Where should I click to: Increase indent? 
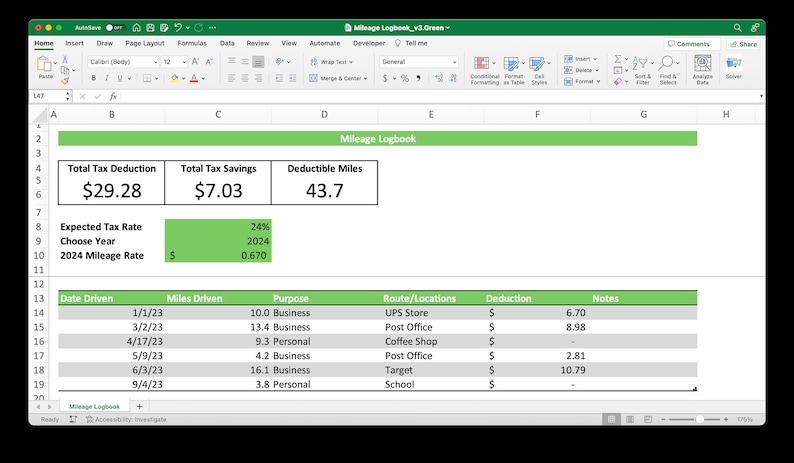[292, 78]
